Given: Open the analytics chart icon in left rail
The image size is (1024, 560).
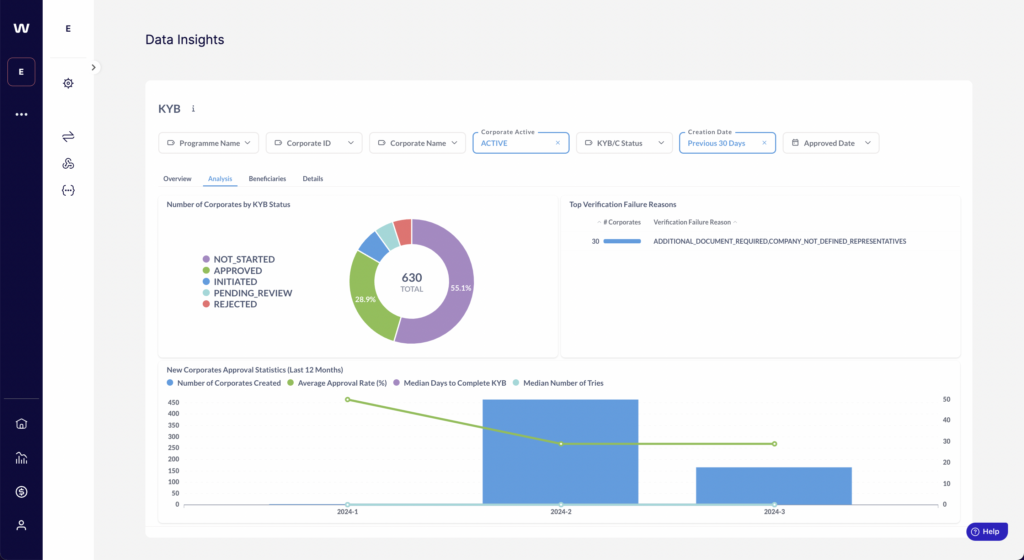Looking at the screenshot, I should [21, 458].
